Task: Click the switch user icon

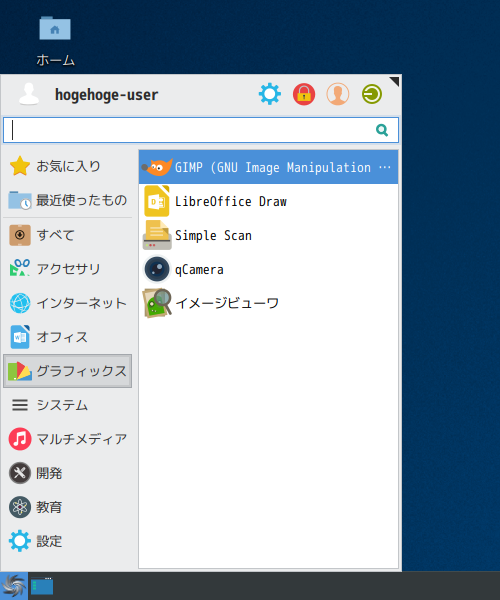Action: click(338, 94)
